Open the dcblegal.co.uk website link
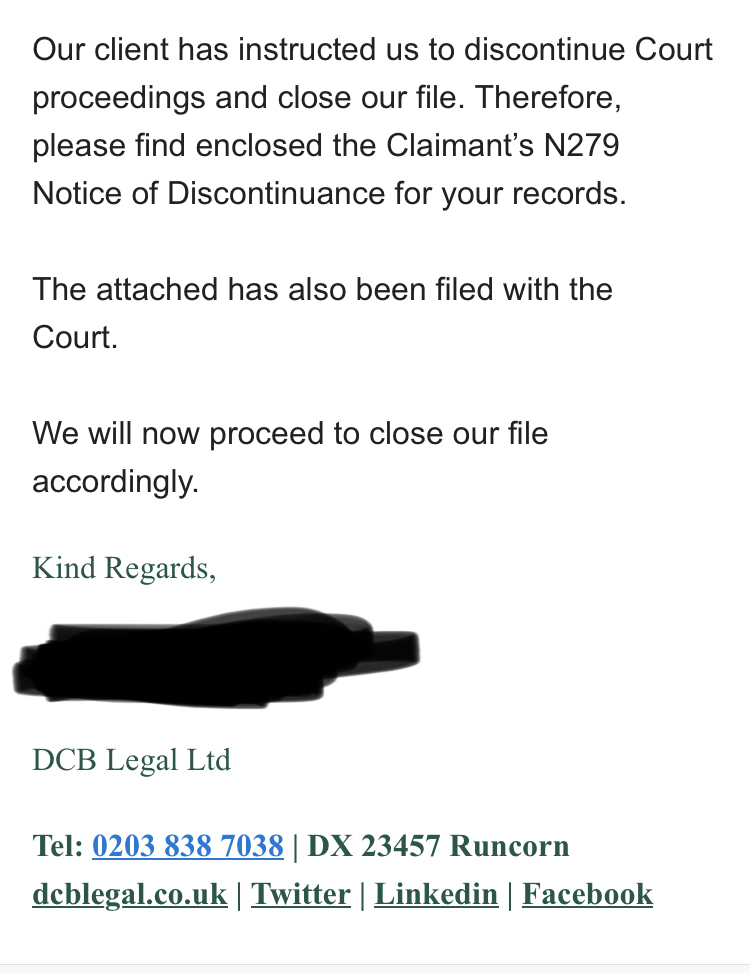The image size is (750, 973). [130, 894]
